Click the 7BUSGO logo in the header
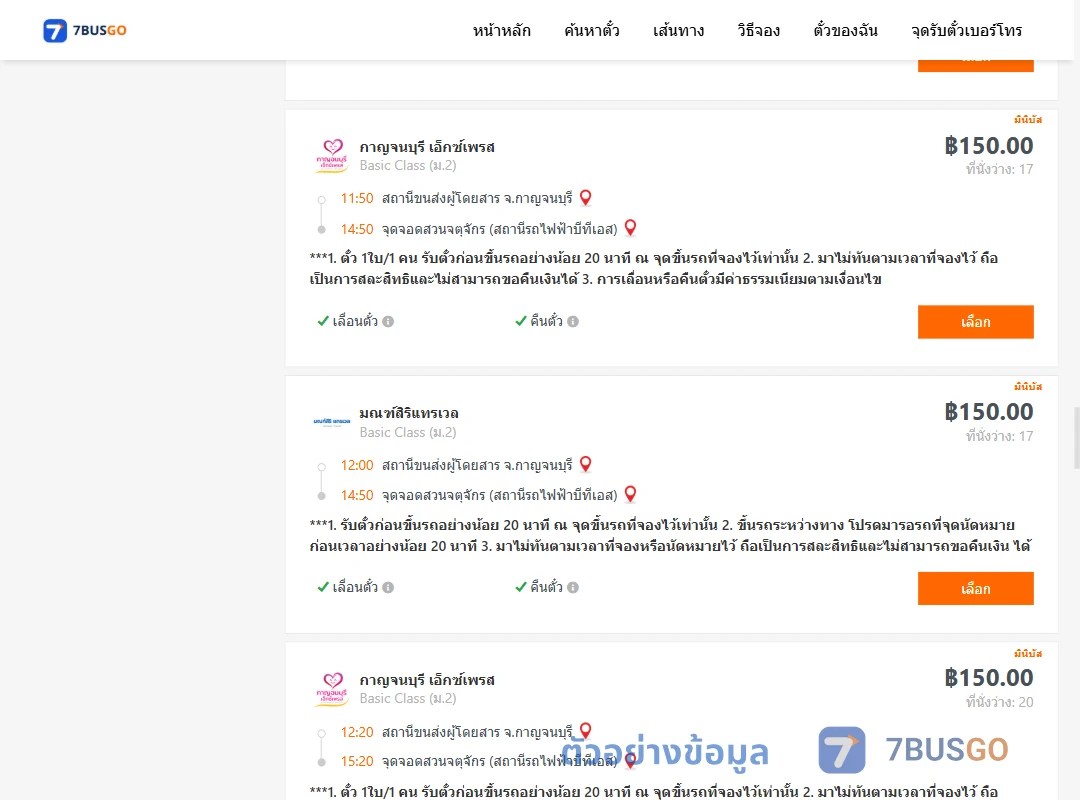The height and width of the screenshot is (800, 1080). [x=85, y=30]
